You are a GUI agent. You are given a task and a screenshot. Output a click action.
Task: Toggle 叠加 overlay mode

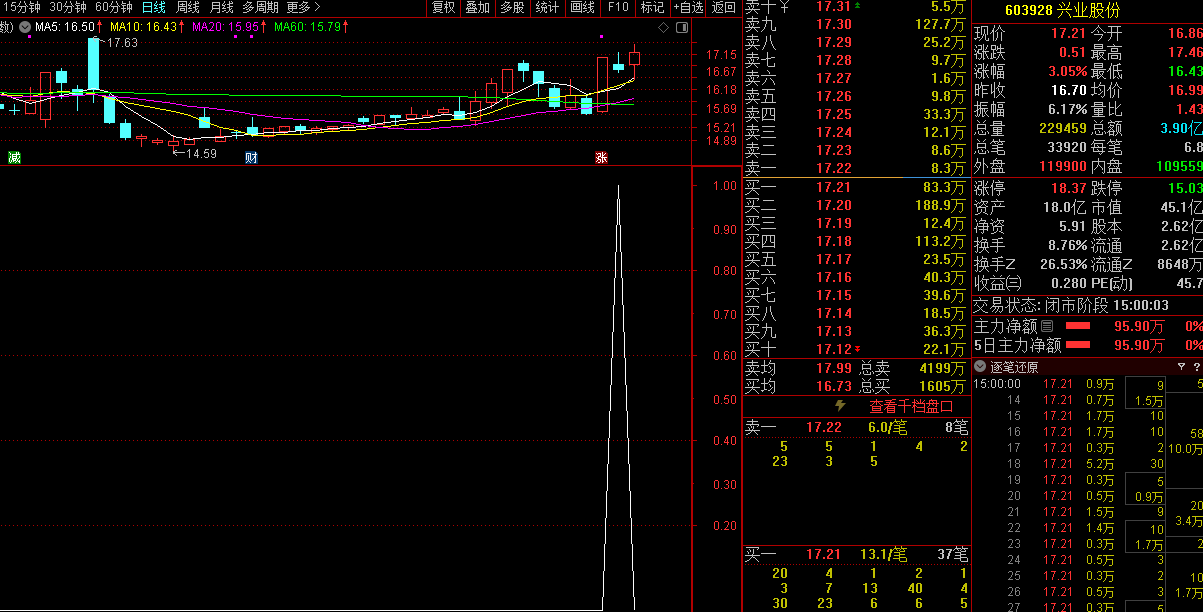[x=477, y=8]
